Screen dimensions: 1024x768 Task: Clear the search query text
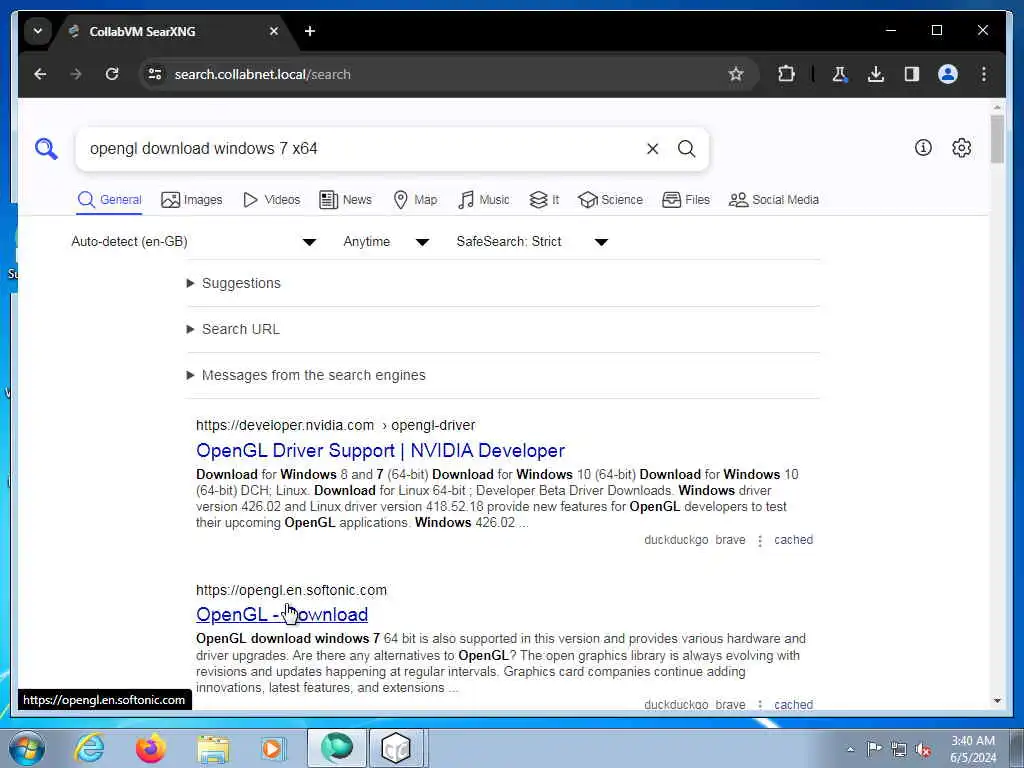652,149
